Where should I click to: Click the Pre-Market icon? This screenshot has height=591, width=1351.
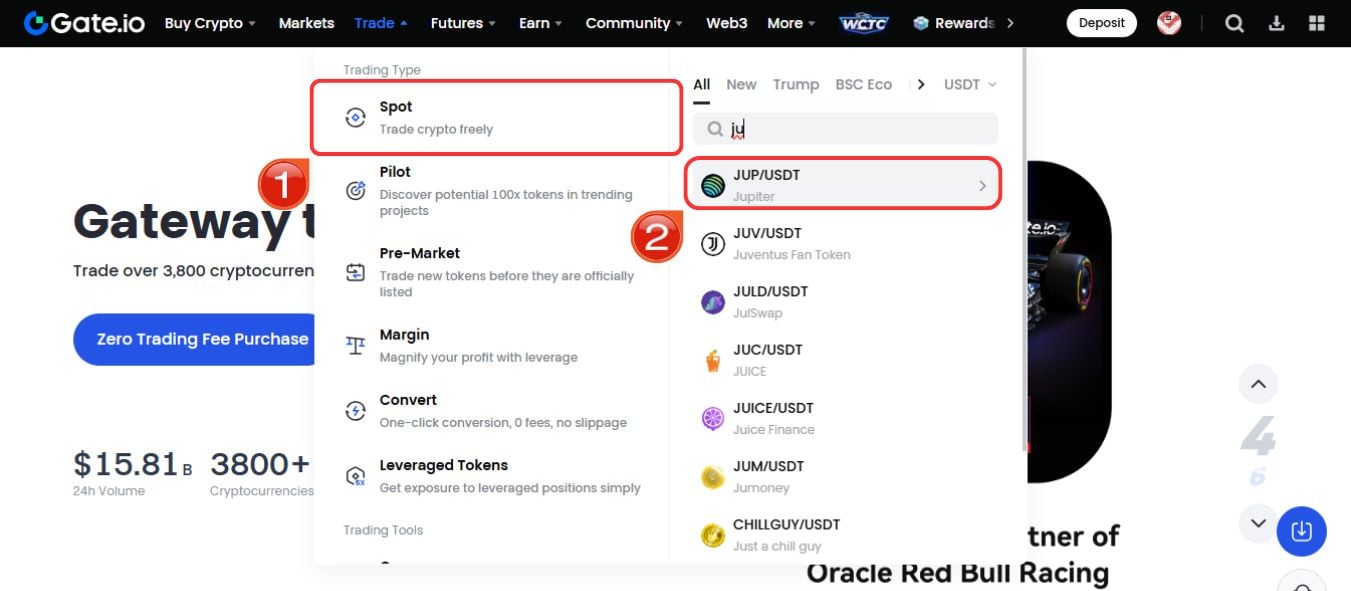click(355, 271)
